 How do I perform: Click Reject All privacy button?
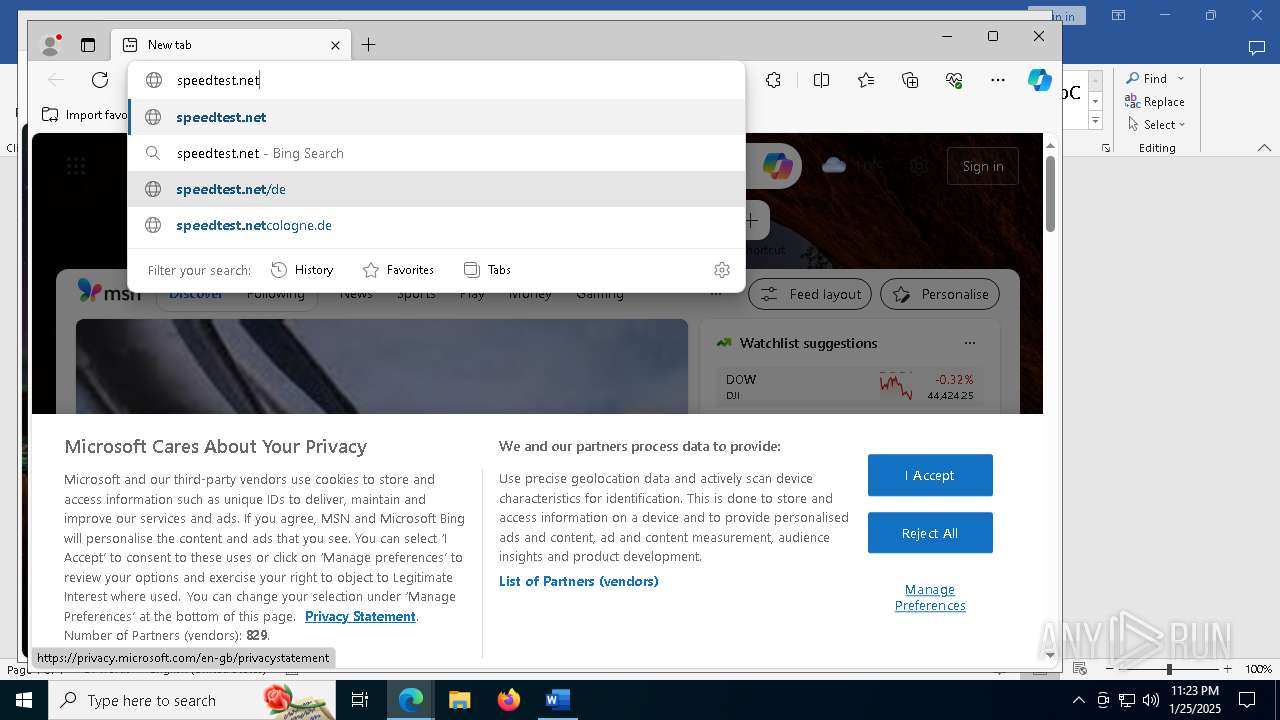pyautogui.click(x=930, y=533)
